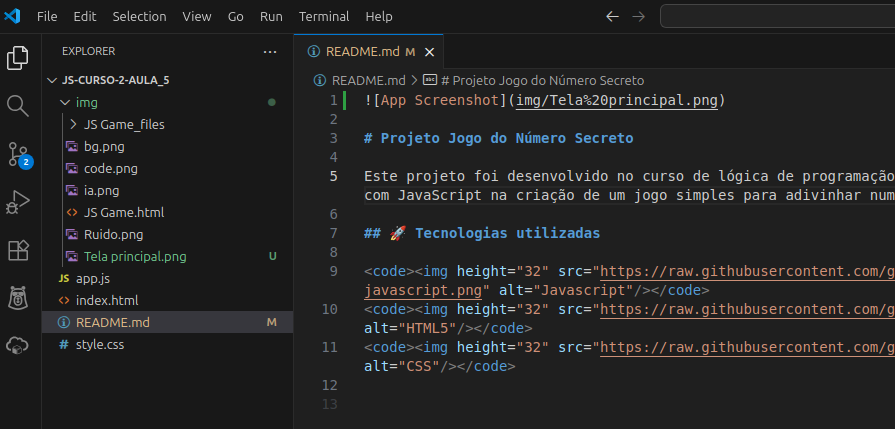Open the Run and Debug view

[x=18, y=202]
